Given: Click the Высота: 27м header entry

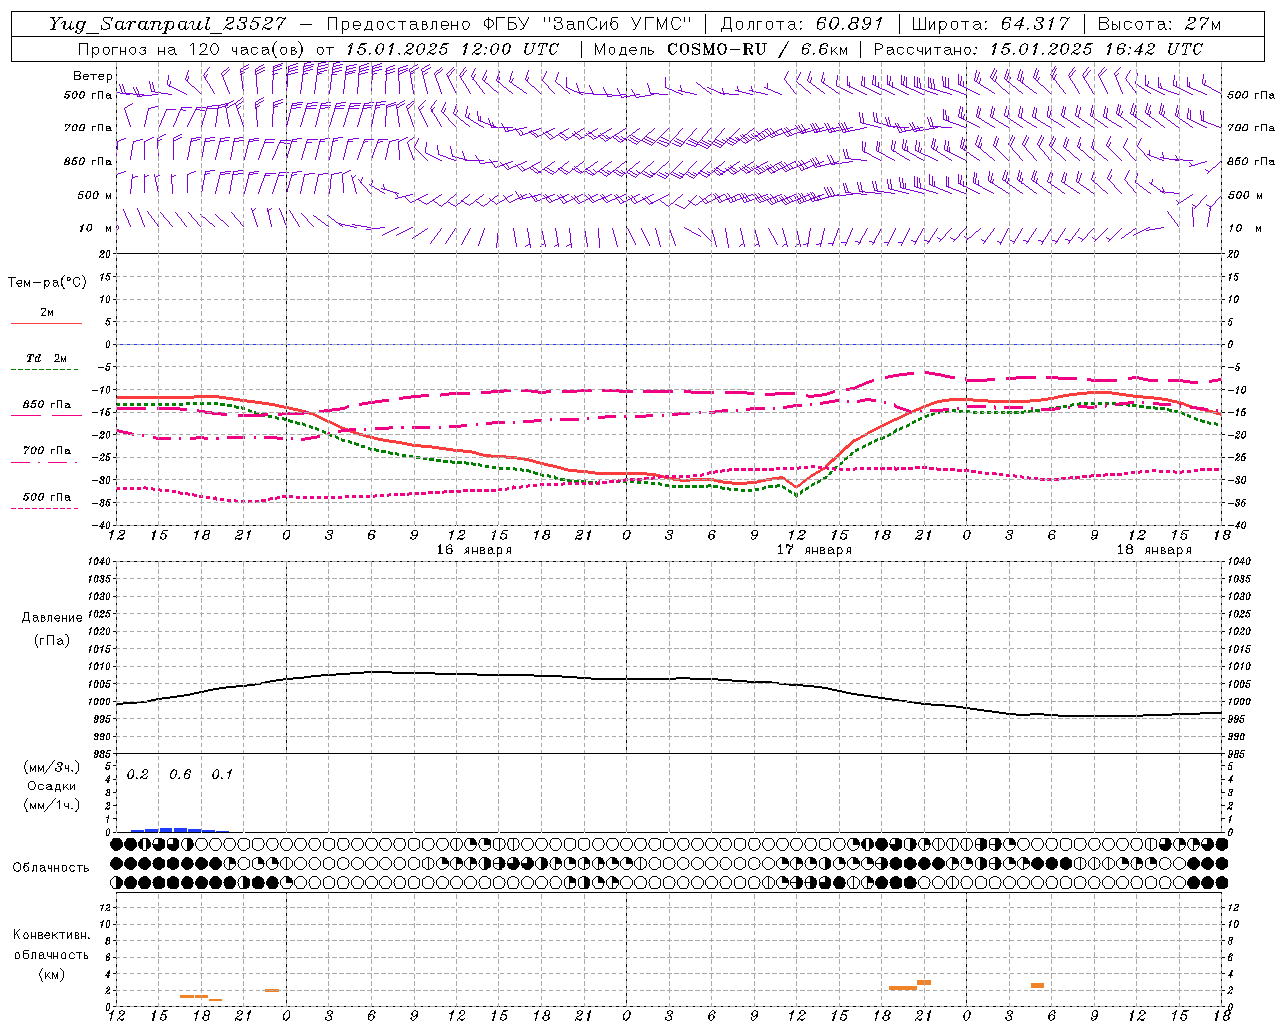Looking at the screenshot, I should click(1159, 24).
